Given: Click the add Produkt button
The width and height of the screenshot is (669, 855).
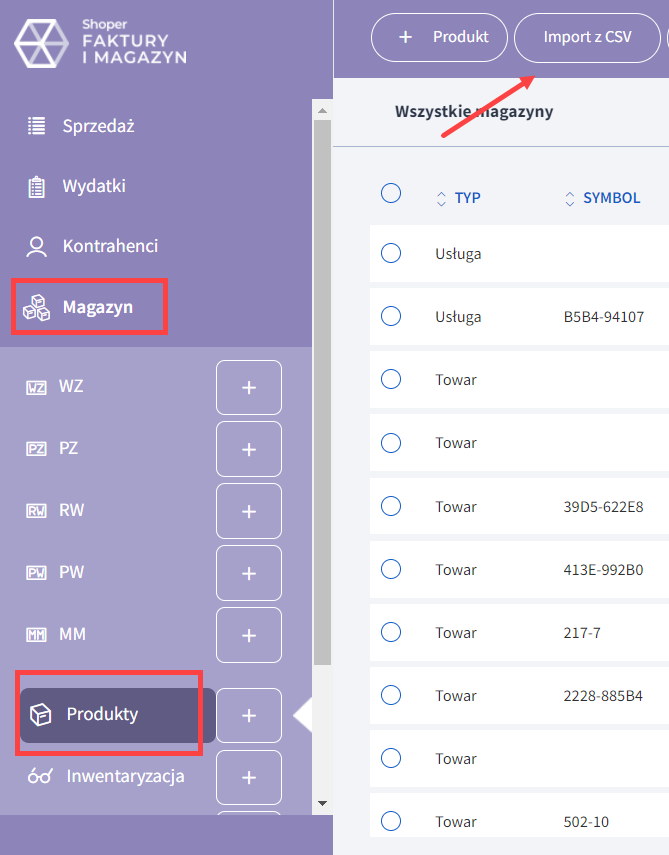Looking at the screenshot, I should pyautogui.click(x=444, y=38).
